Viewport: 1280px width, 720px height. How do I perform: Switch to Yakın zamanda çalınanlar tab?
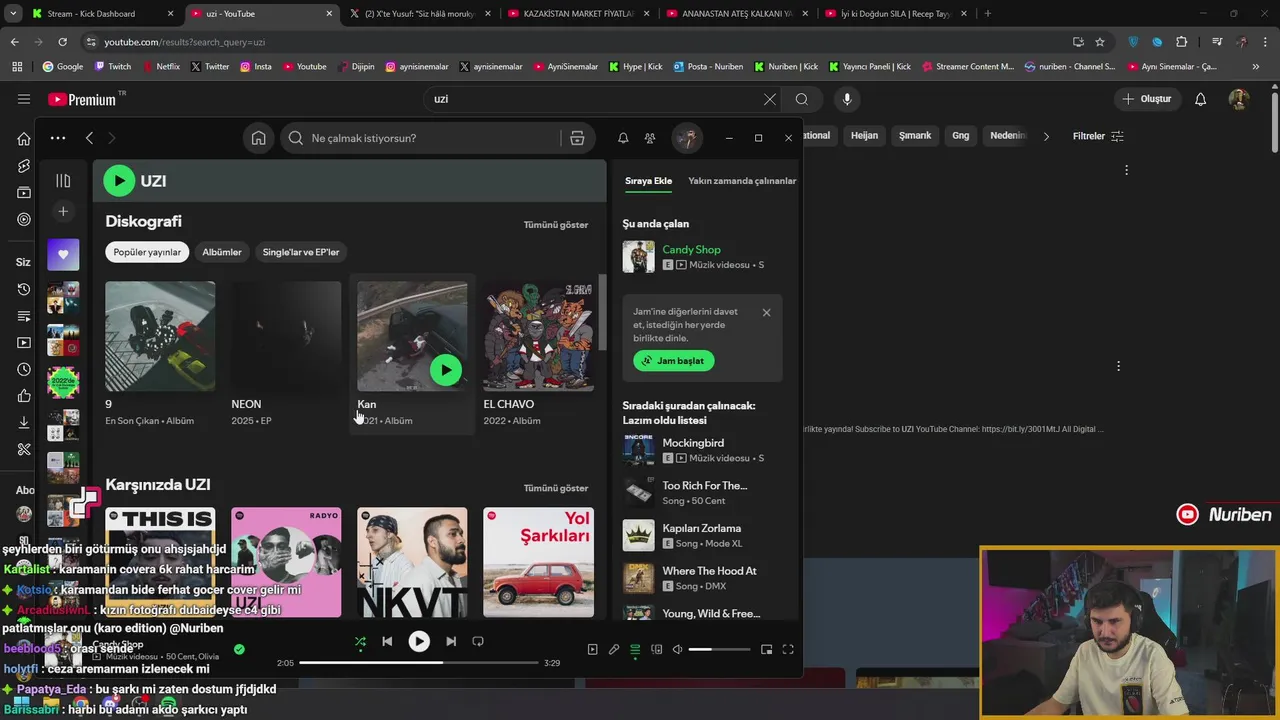[x=742, y=181]
